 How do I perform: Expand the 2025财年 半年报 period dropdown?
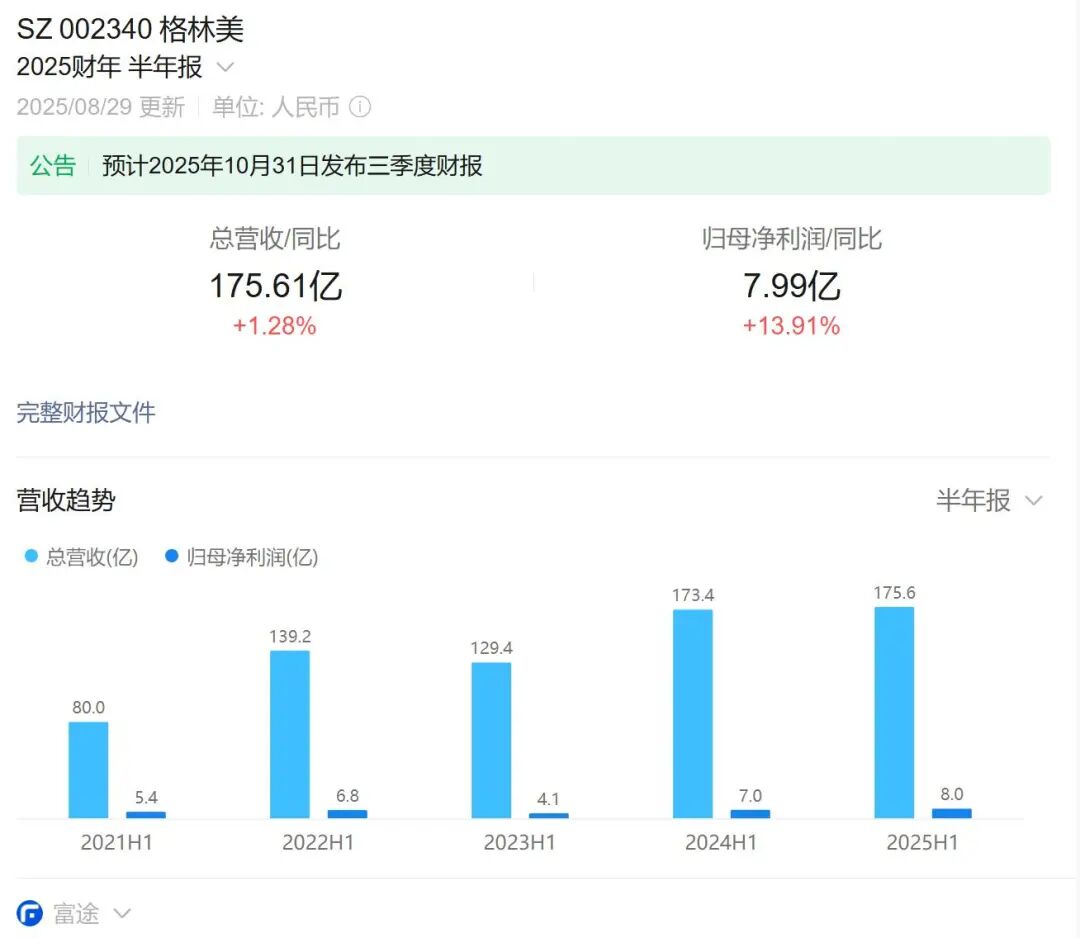pyautogui.click(x=226, y=67)
